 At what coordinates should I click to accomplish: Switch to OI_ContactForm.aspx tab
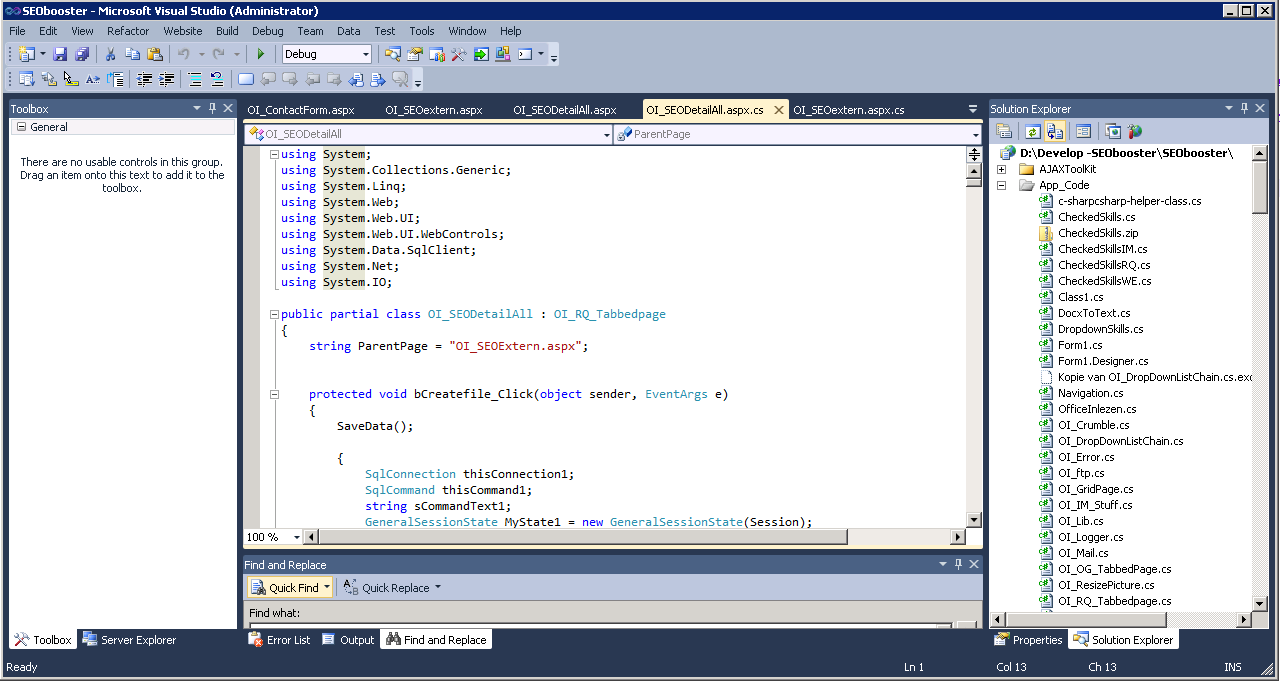(x=301, y=110)
